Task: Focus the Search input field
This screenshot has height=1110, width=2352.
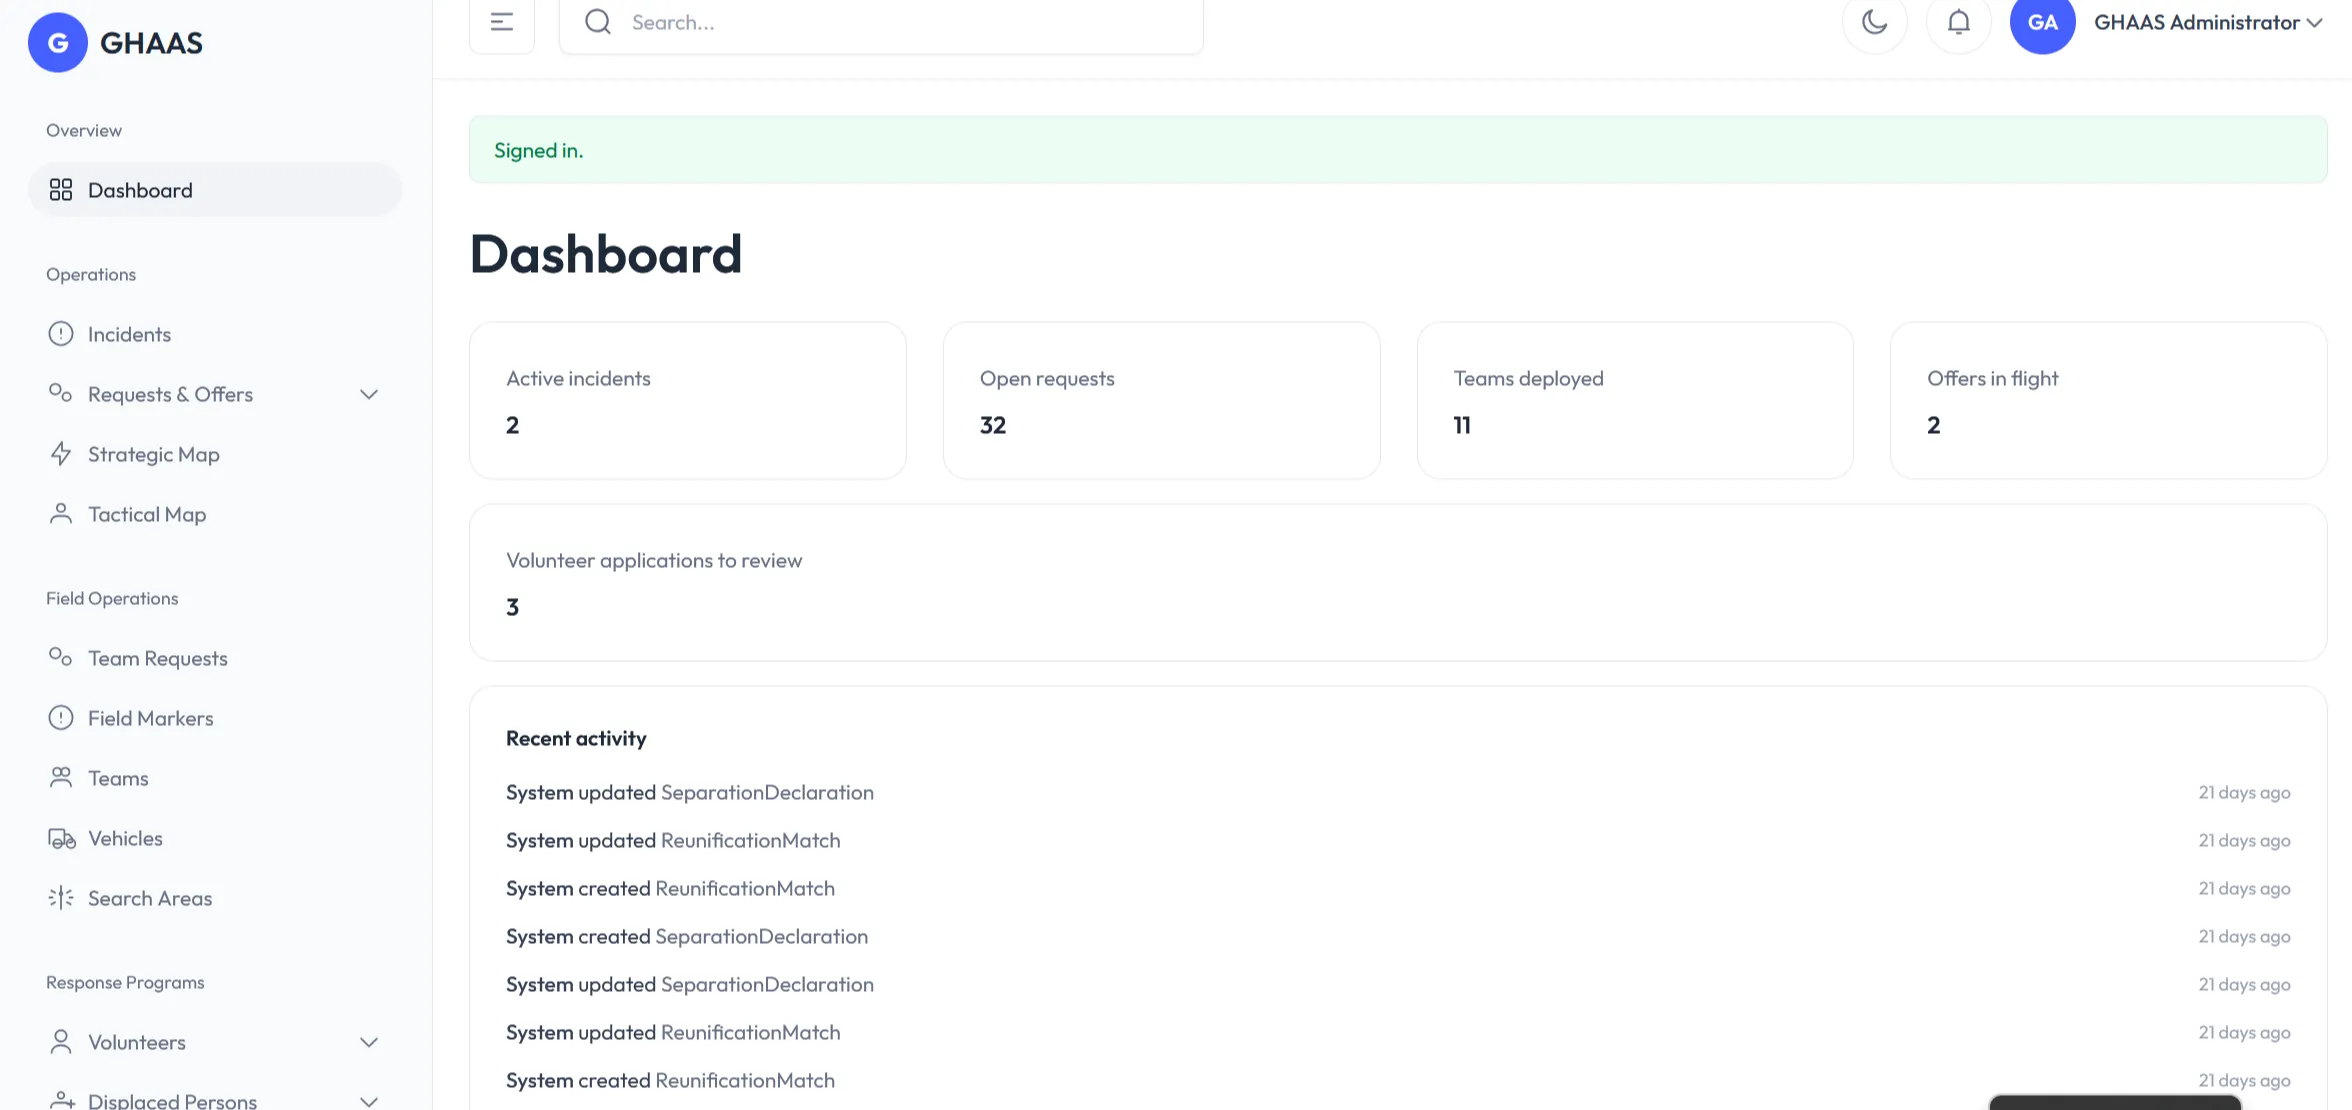Action: pos(881,22)
